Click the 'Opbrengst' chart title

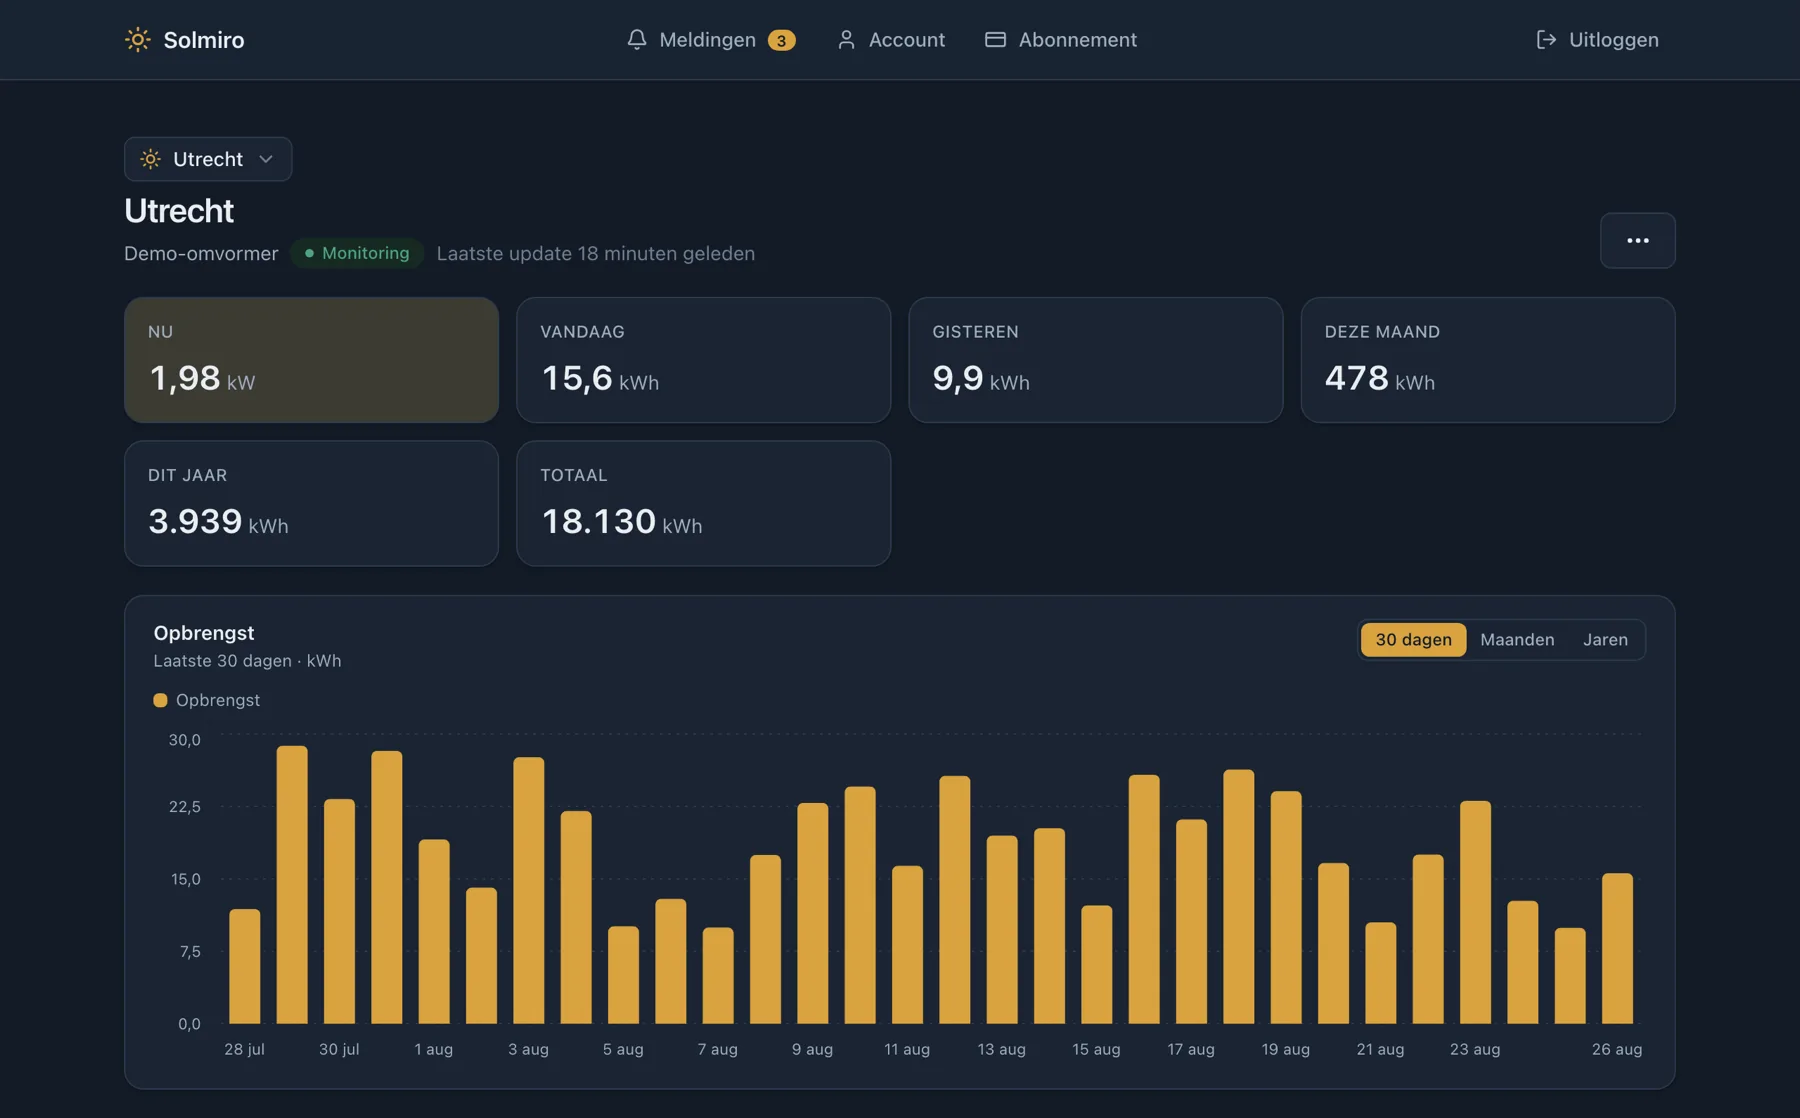point(204,633)
